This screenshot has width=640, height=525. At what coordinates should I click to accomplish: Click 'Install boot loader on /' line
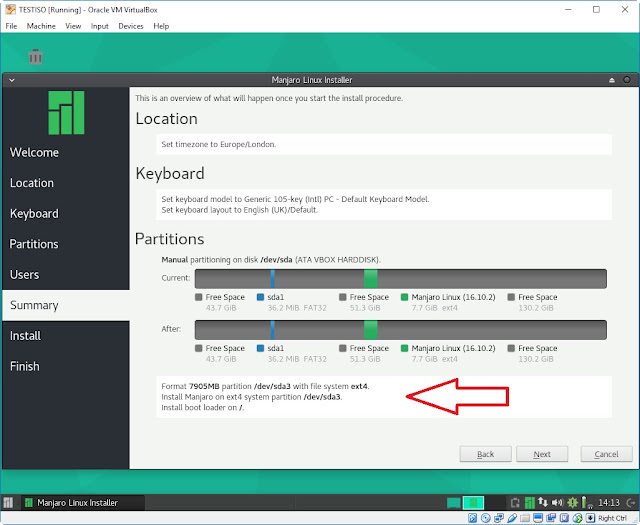pos(203,407)
